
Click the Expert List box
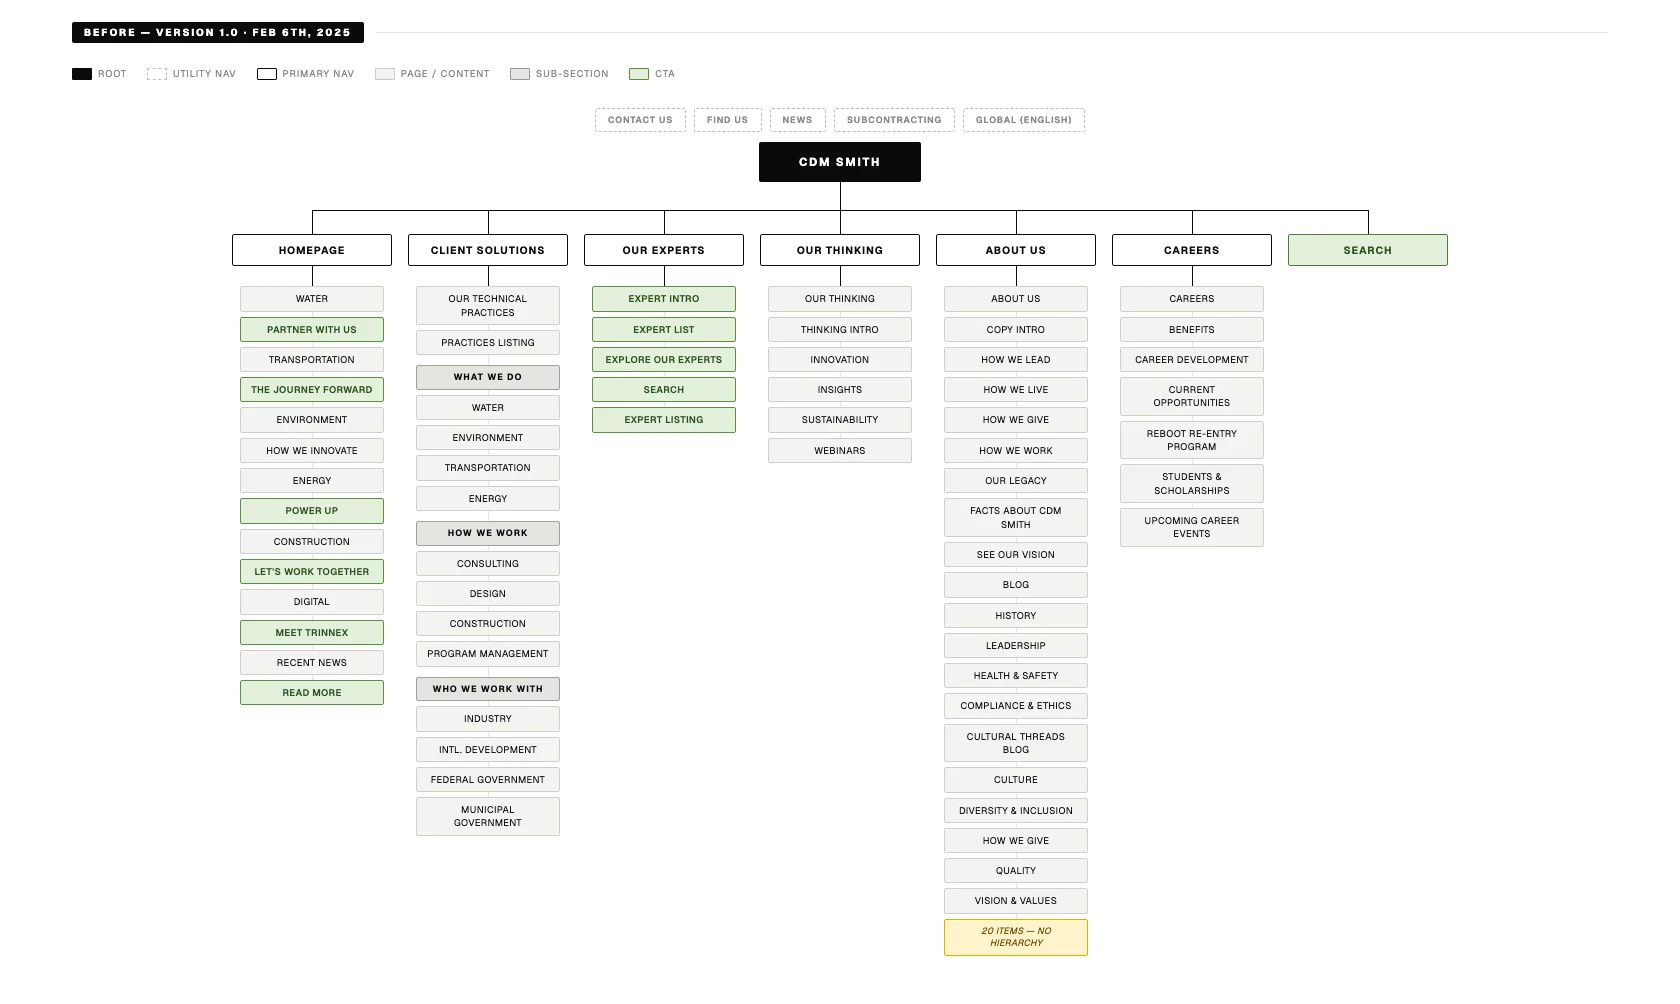coord(664,330)
